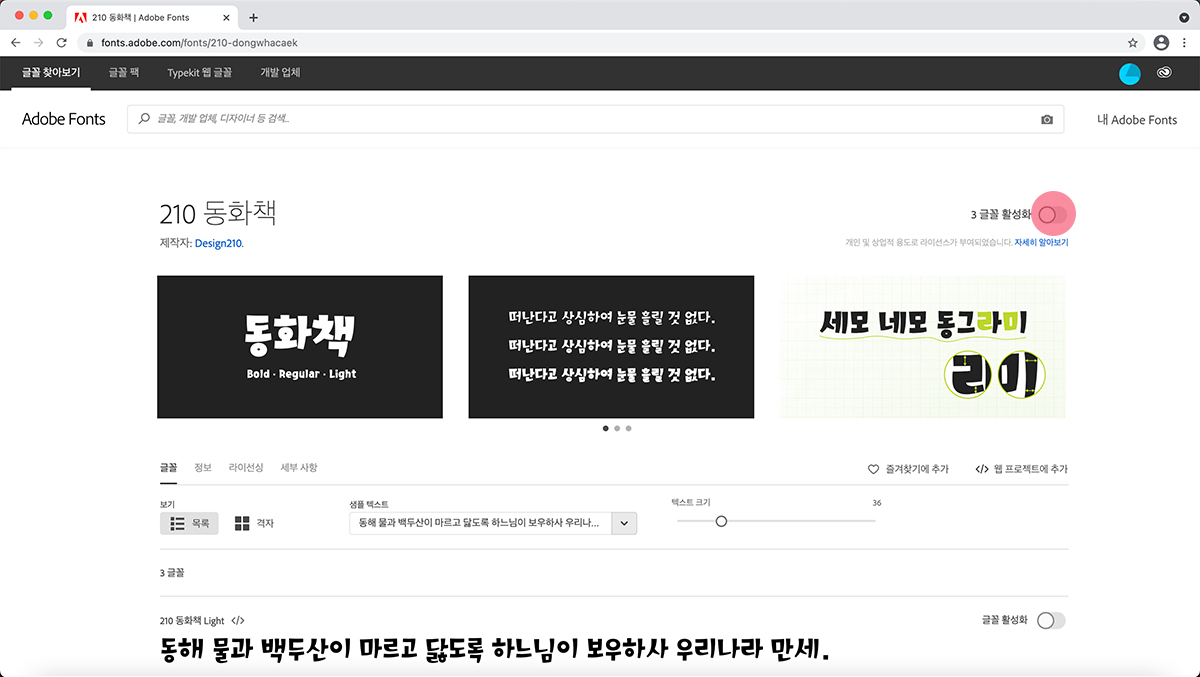
Task: Reload the page with refresh icon
Action: click(x=62, y=43)
